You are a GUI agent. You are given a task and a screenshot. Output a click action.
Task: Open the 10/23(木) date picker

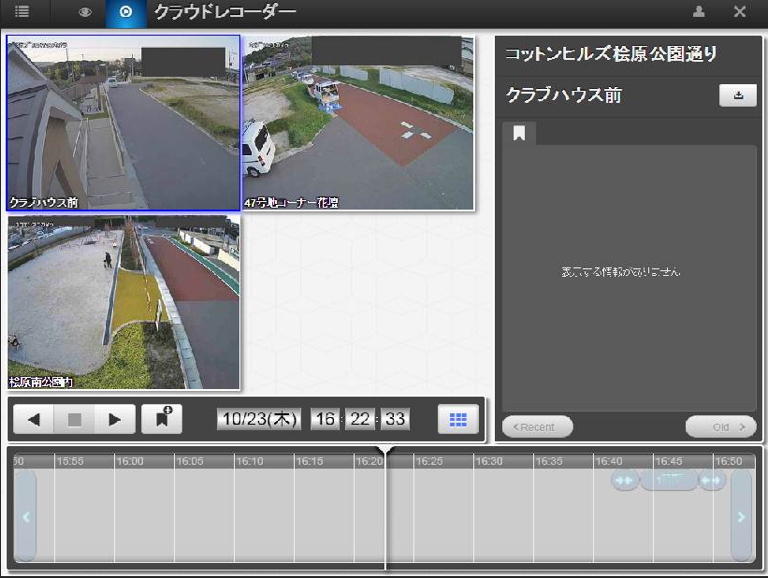260,419
